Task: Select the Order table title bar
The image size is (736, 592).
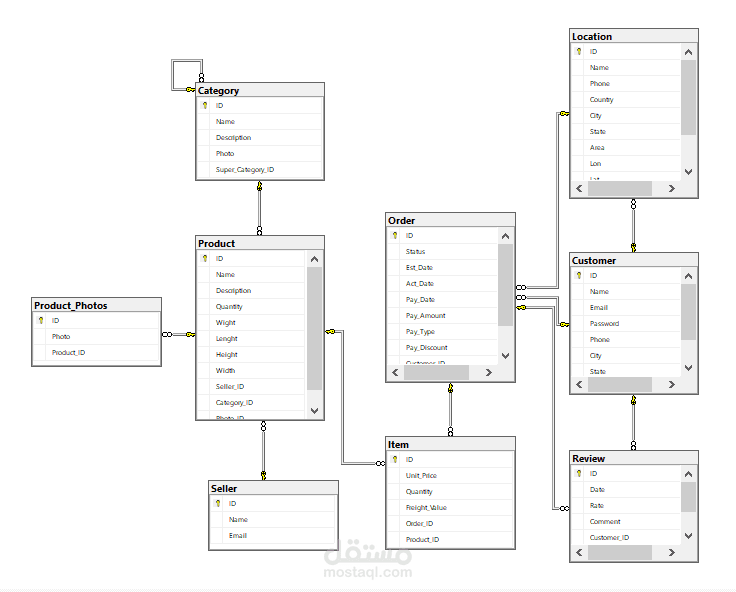Action: click(x=450, y=220)
